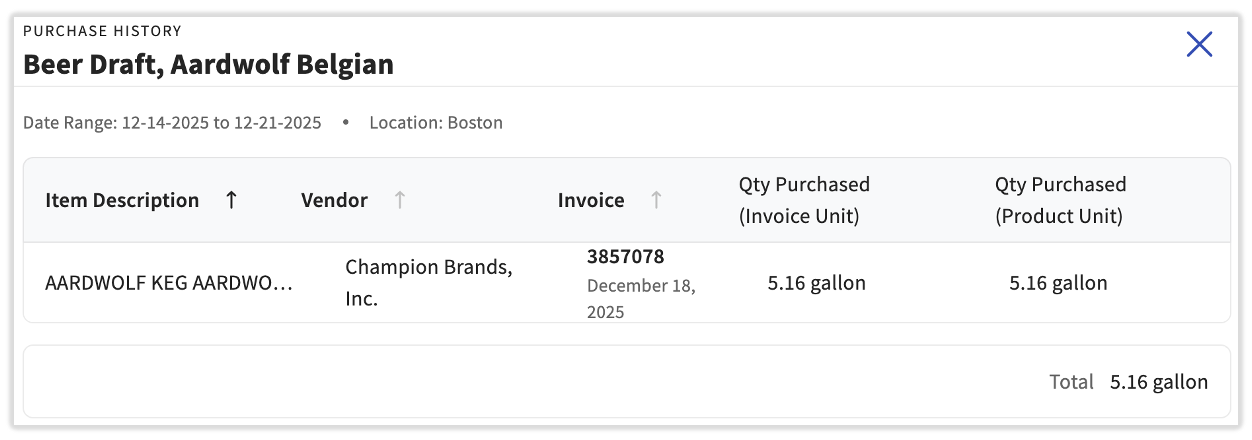
Task: Click the Beer Draft, Aardwolf Belgian title
Action: (208, 65)
